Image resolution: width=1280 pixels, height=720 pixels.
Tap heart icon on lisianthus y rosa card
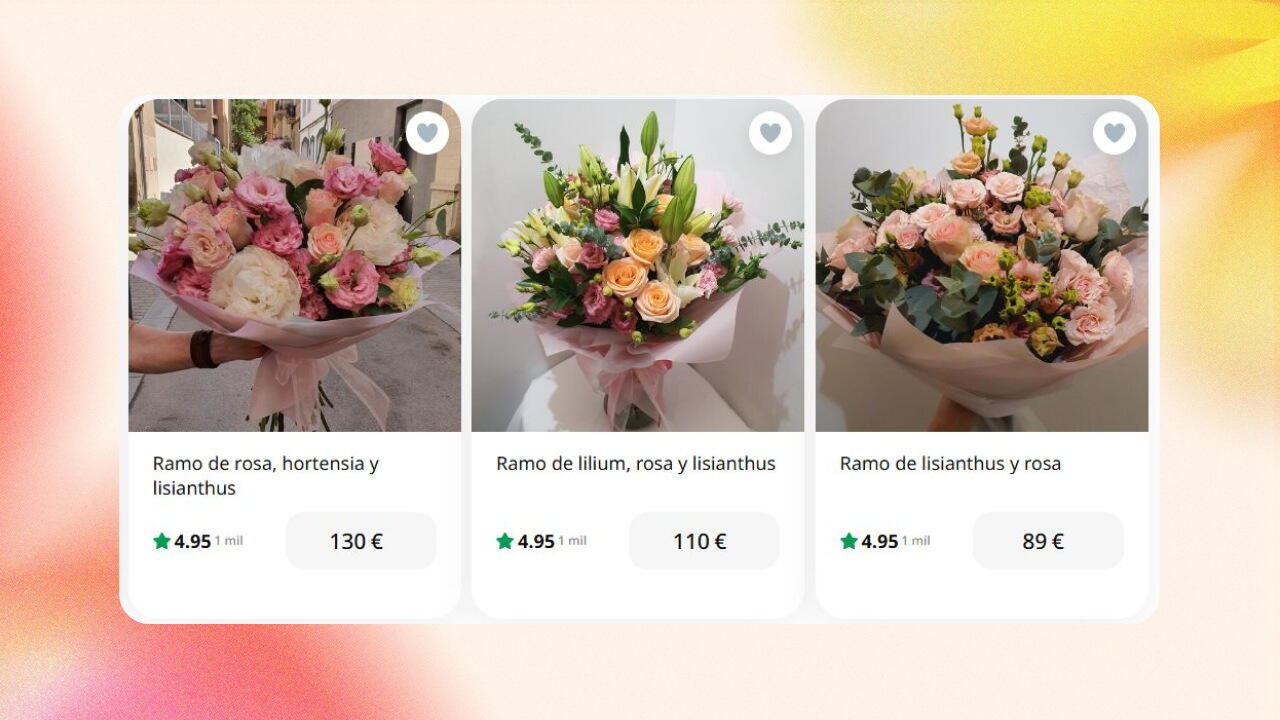1114,132
